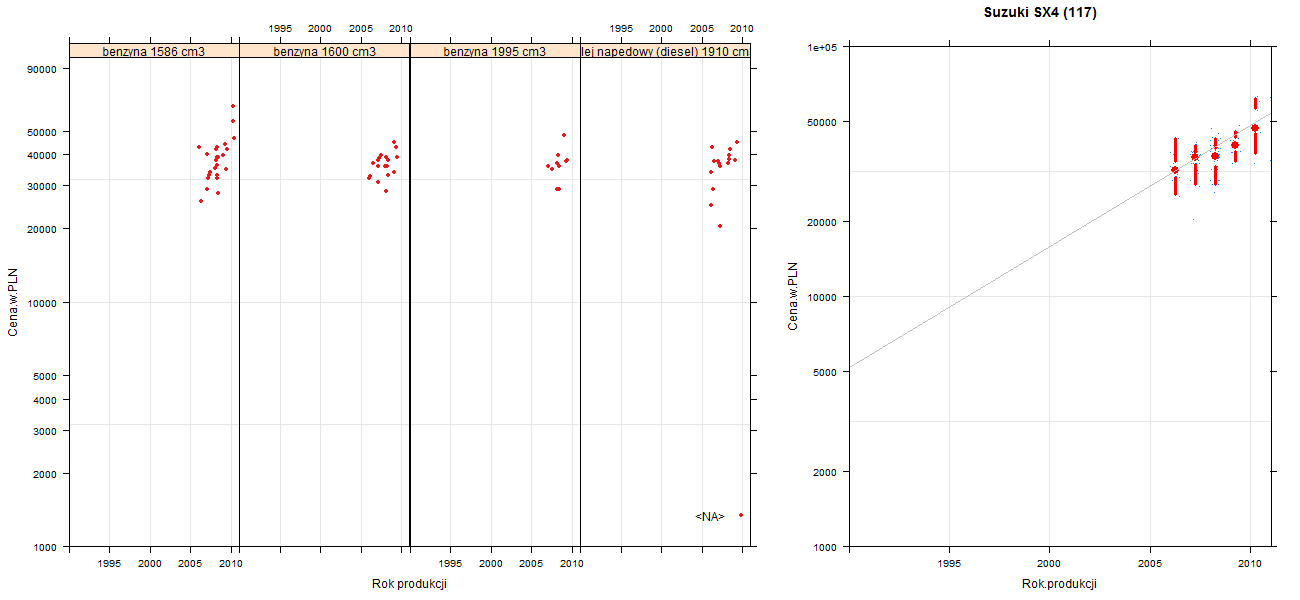Click the 'Cena.w.PLN' label of the four-panel chart
Image resolution: width=1300 pixels, height=600 pixels.
pyautogui.click(x=14, y=301)
